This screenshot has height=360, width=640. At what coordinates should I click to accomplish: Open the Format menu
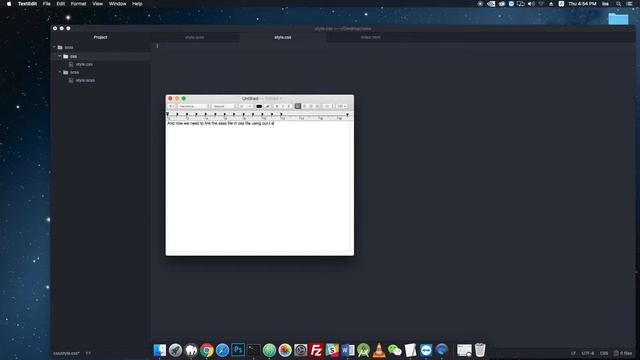coord(78,4)
